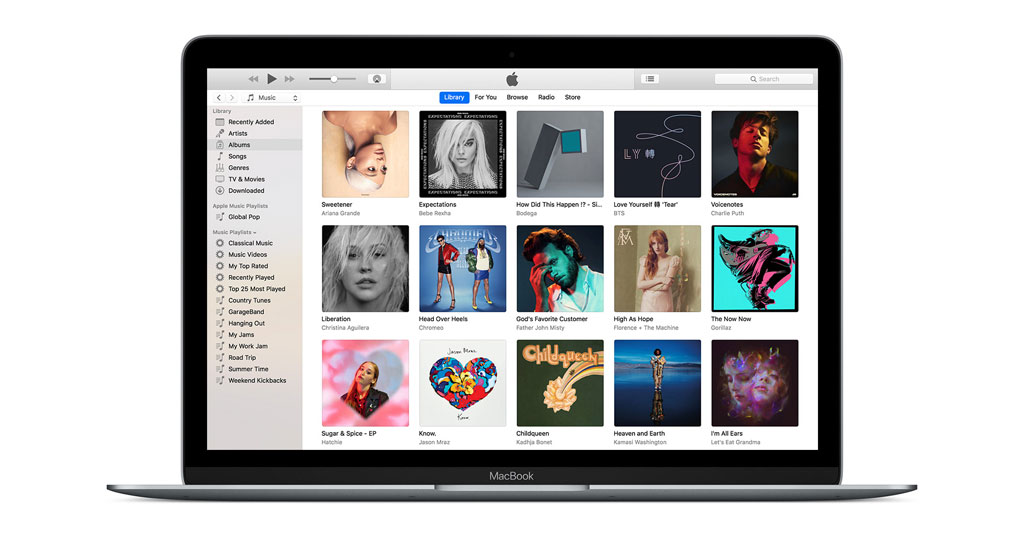Open the Head Over Heels album cover
The width and height of the screenshot is (1024, 535).
[x=462, y=268]
